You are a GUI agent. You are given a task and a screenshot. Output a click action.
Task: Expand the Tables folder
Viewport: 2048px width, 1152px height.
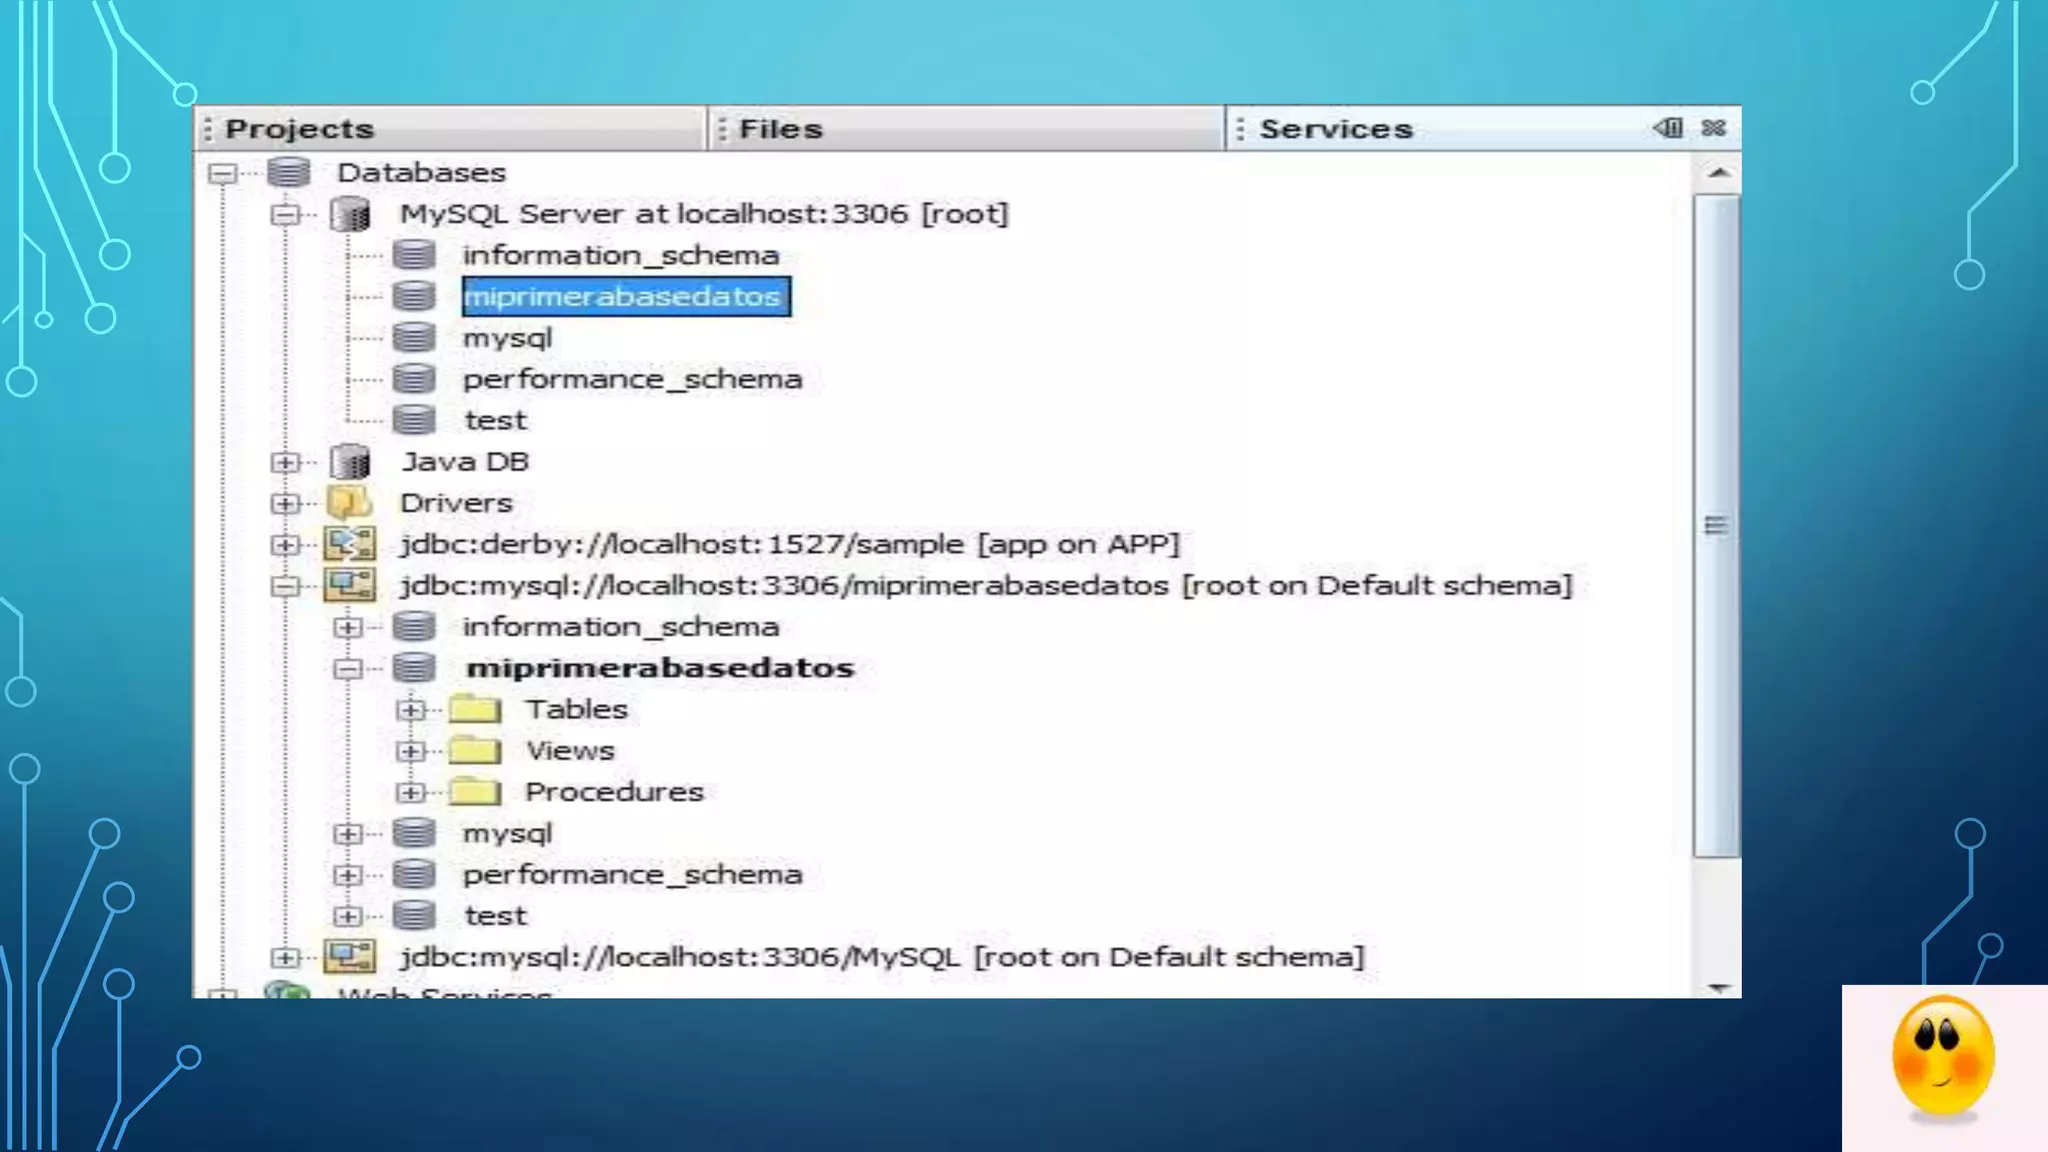[x=410, y=710]
